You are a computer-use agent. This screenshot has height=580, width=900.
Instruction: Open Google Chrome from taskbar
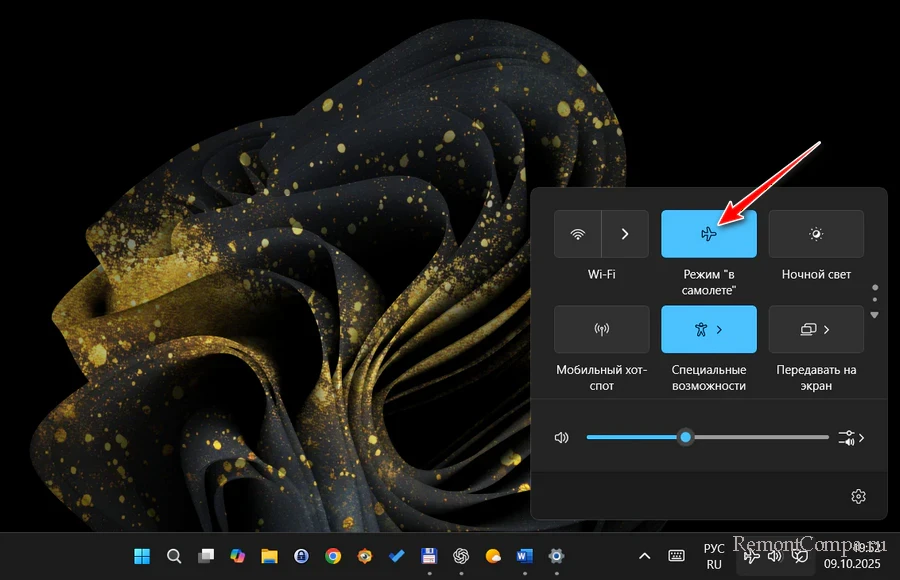(x=333, y=556)
